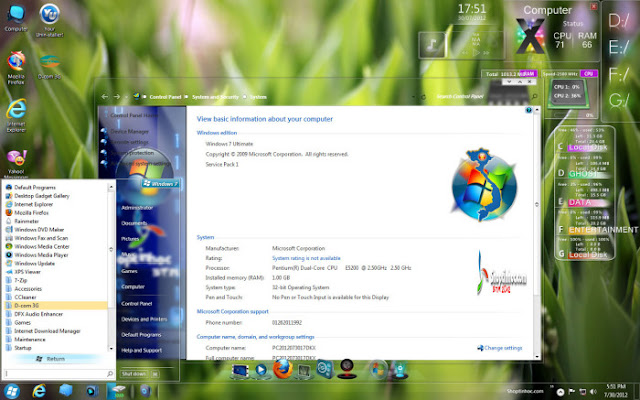
Task: Open the Computer desktop icon
Action: (x=16, y=18)
